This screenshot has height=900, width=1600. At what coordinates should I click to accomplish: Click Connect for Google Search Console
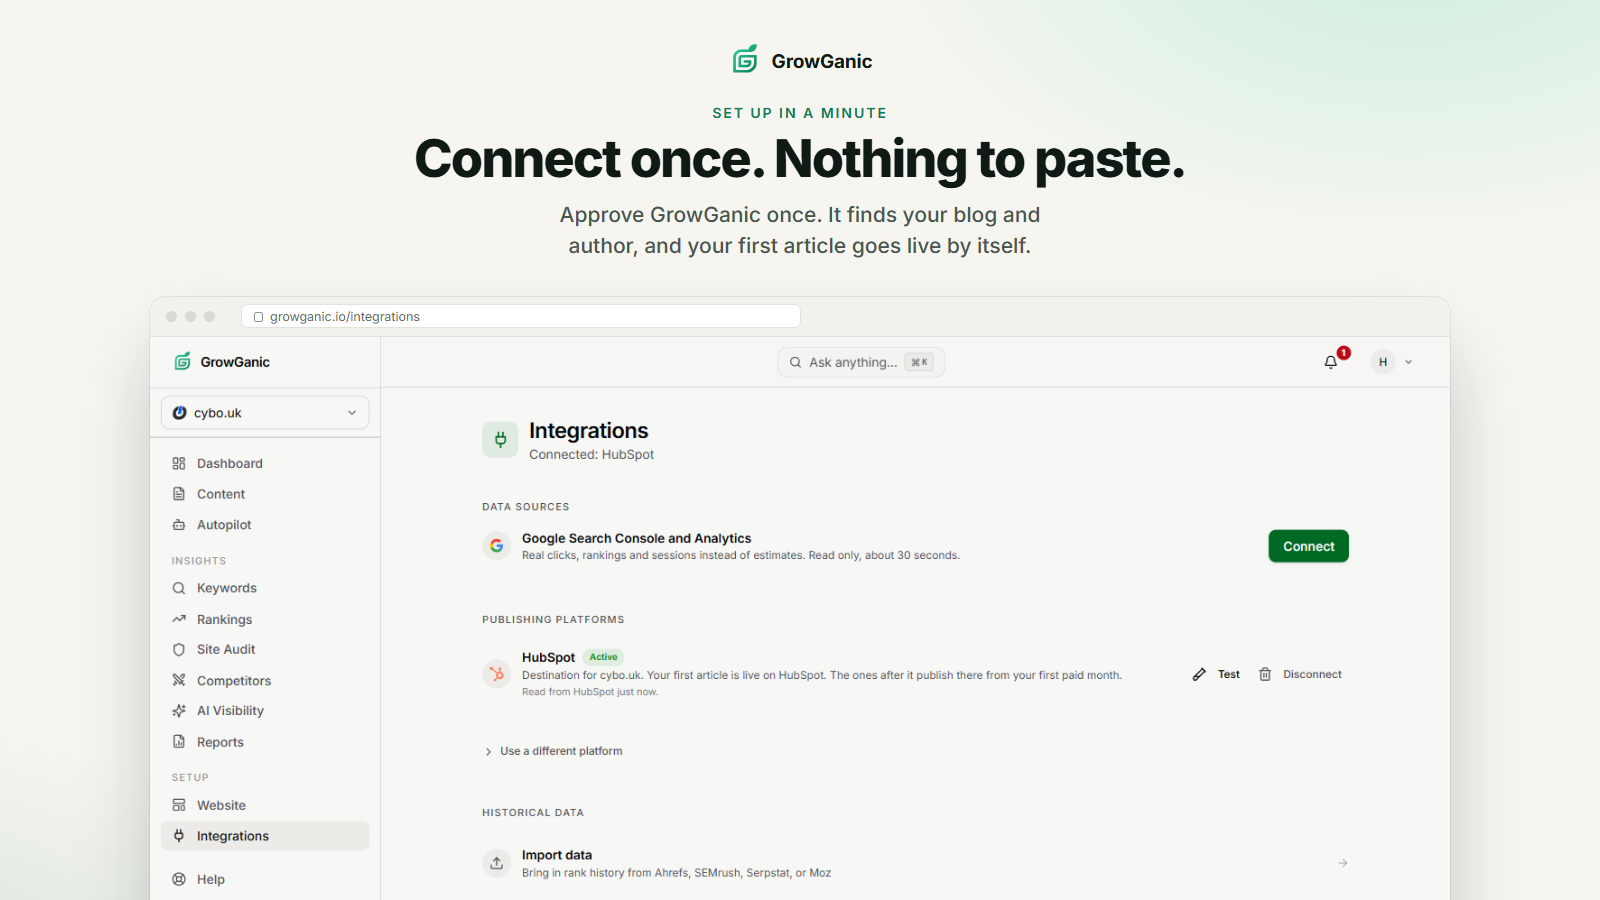pyautogui.click(x=1308, y=546)
